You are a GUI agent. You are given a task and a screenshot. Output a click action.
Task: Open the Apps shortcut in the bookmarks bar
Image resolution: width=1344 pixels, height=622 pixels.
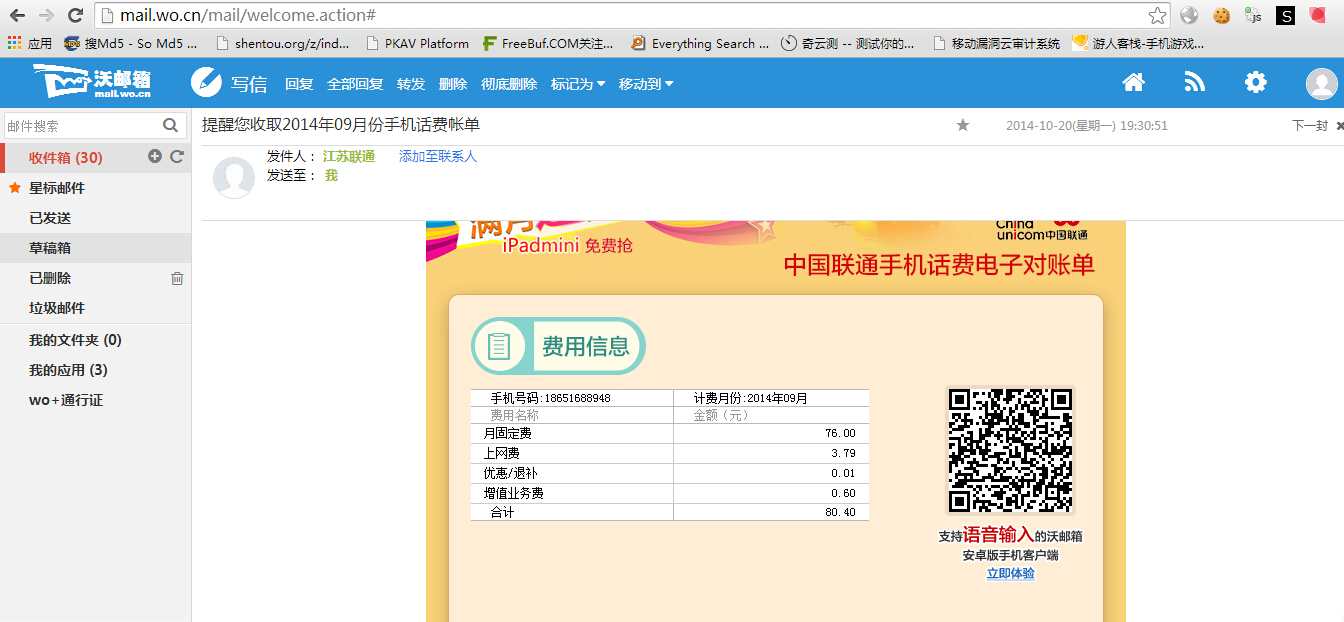pyautogui.click(x=29, y=43)
